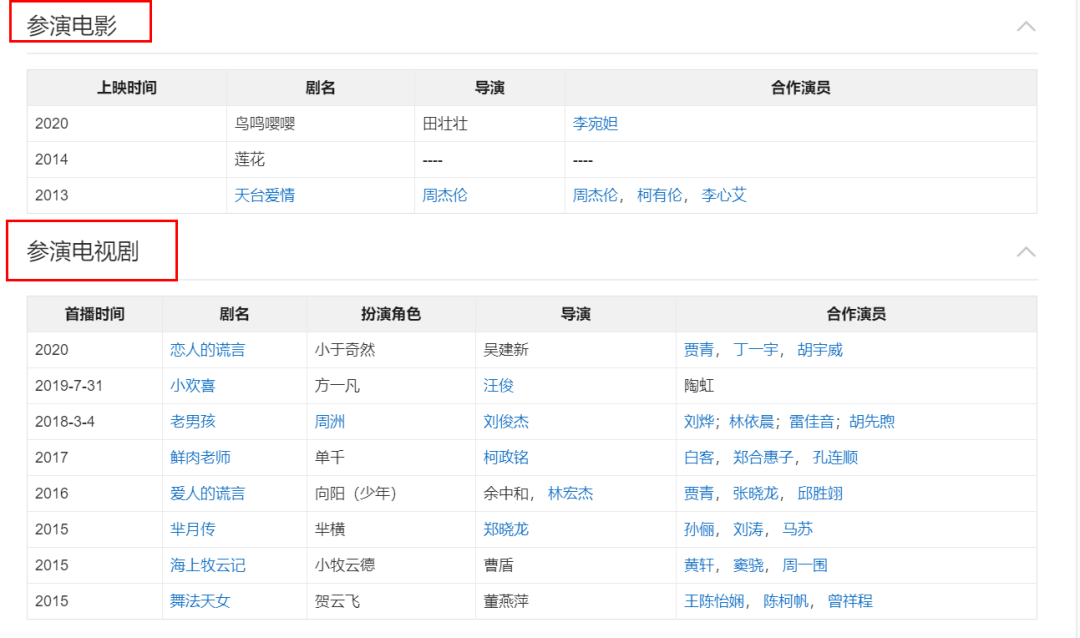
Task: Click the director 周杰伦 link
Action: tap(444, 195)
